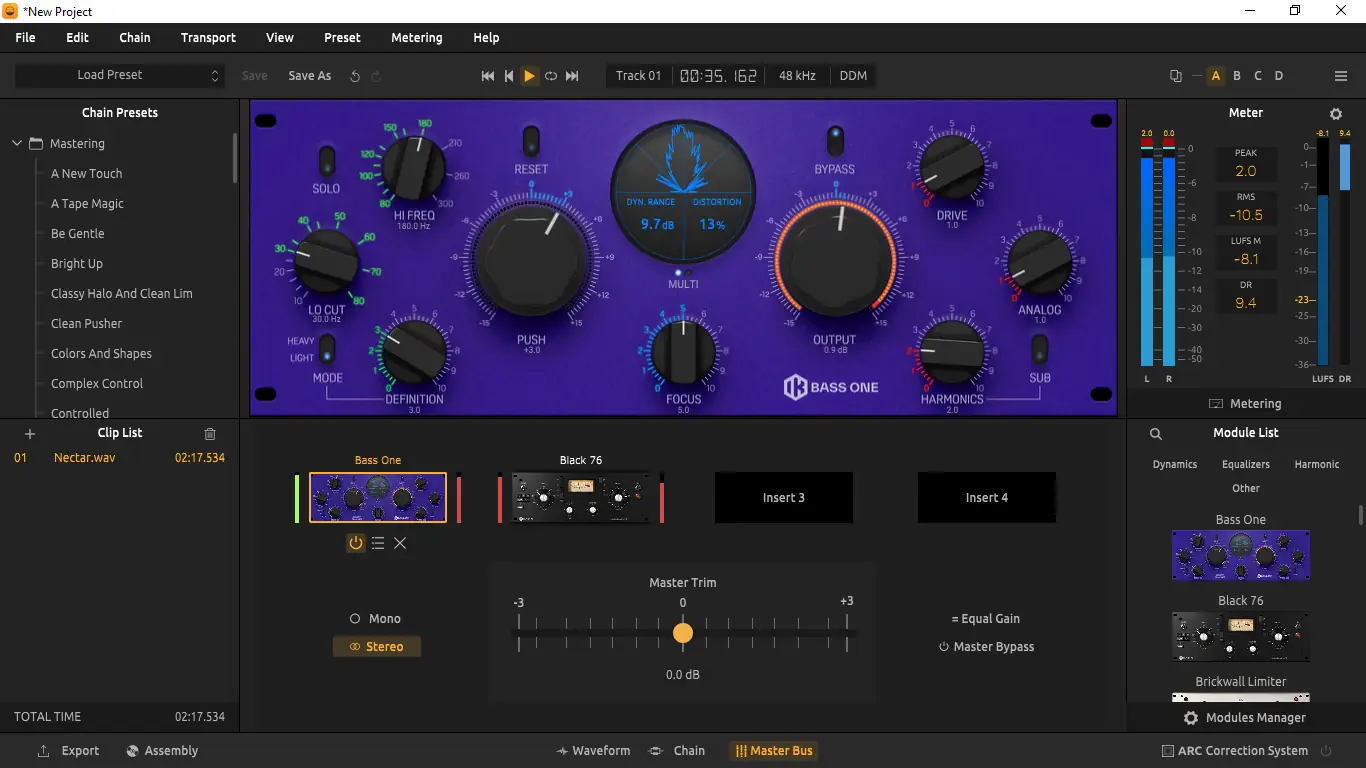Open the Metering menu
1366x768 pixels.
pos(416,38)
